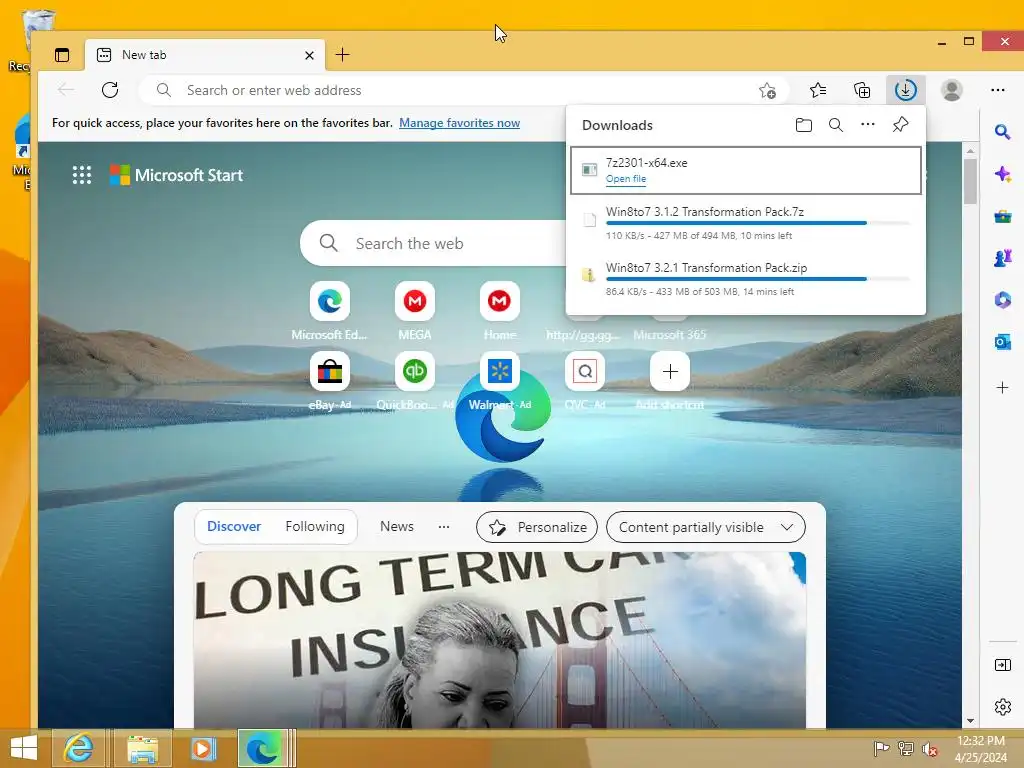Close the New tab tab
This screenshot has height=768, width=1024.
pyautogui.click(x=310, y=56)
